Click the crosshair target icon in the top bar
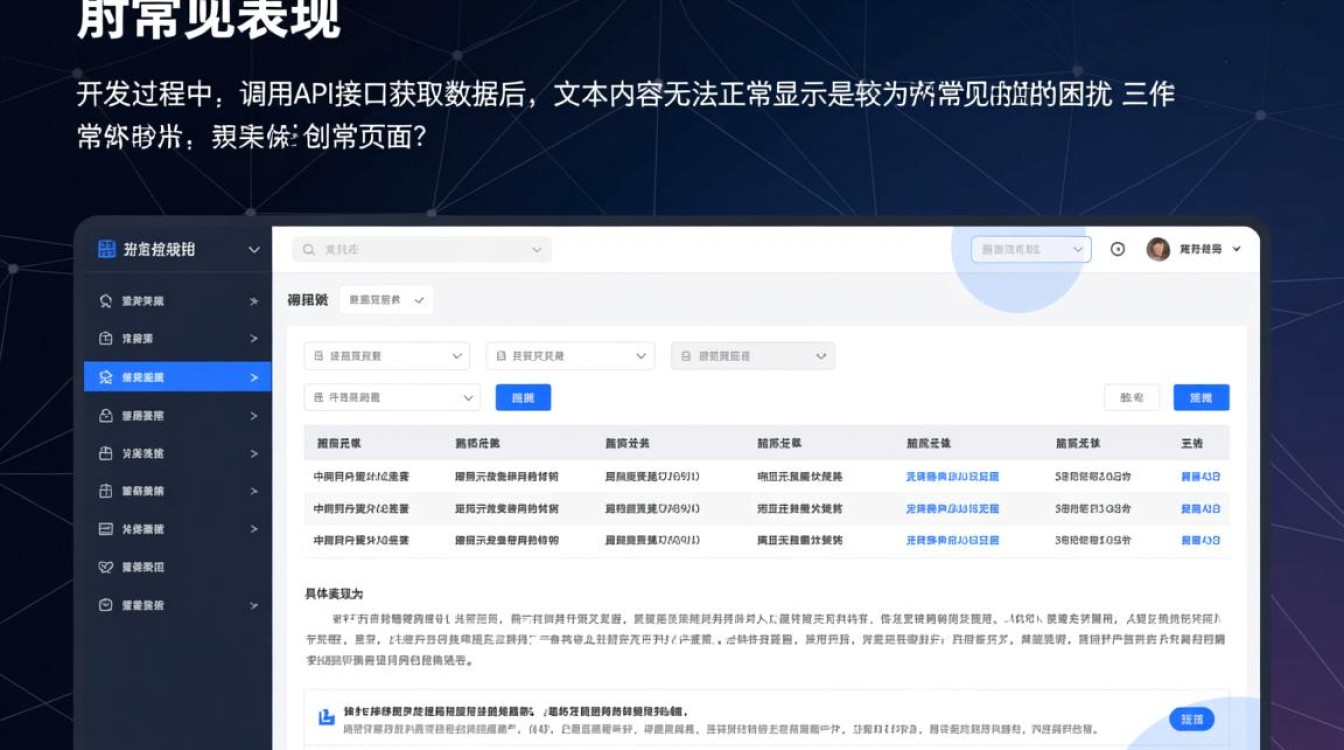The image size is (1344, 750). (1119, 249)
